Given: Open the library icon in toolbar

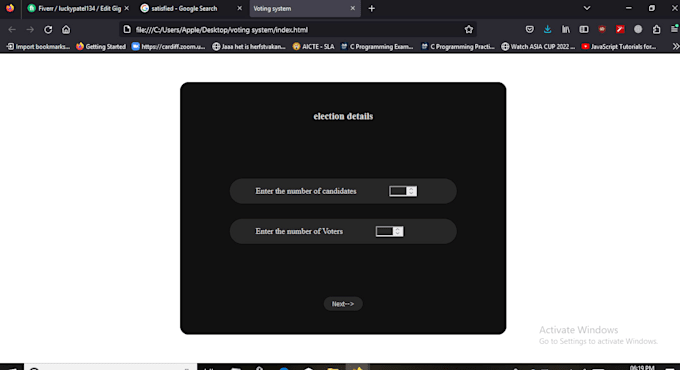Looking at the screenshot, I should click(x=566, y=29).
